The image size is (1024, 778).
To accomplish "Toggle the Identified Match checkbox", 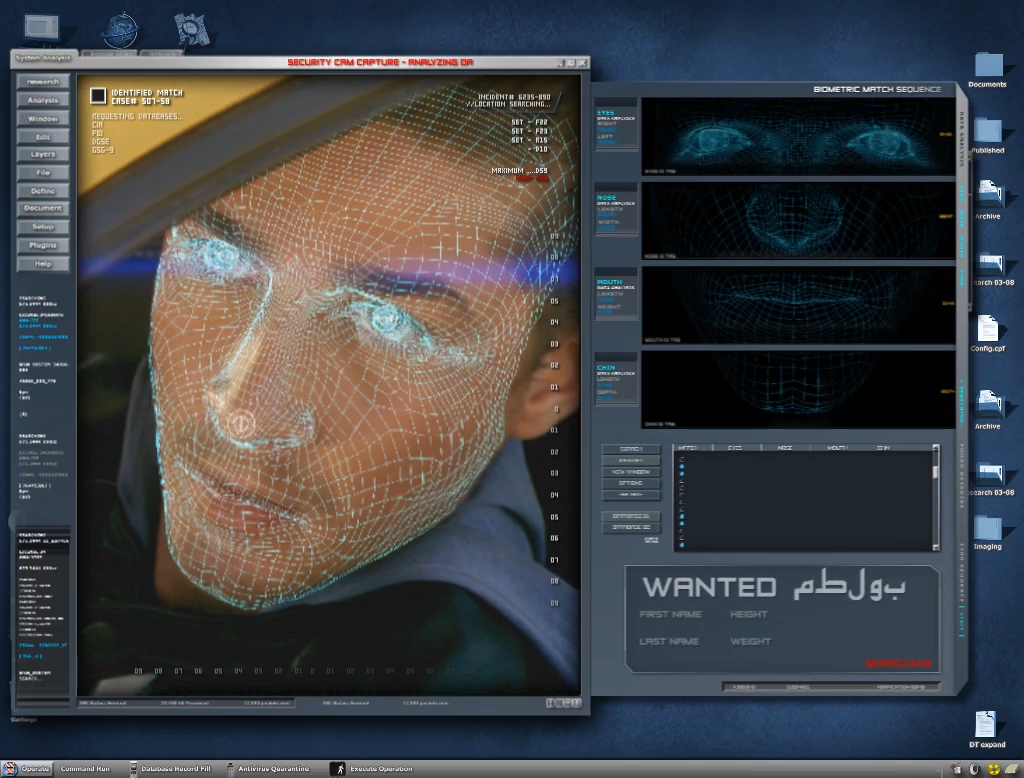I will [98, 96].
